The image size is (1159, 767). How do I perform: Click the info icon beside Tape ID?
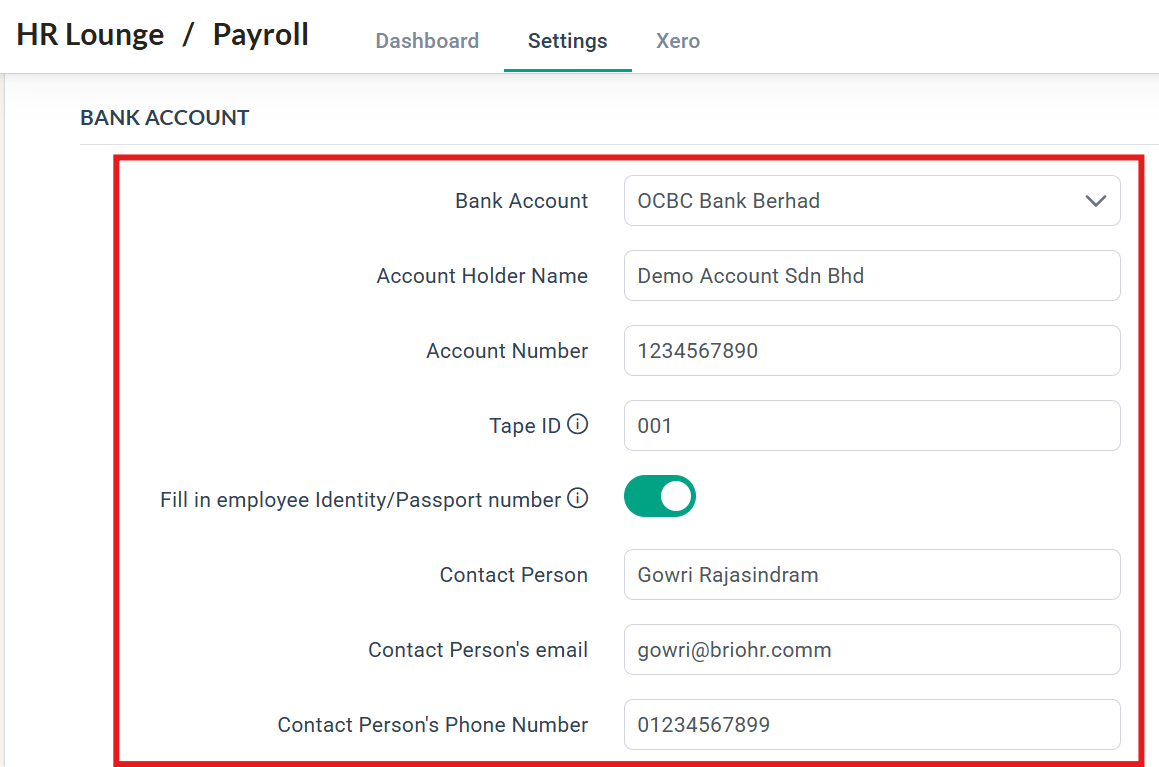click(x=577, y=424)
